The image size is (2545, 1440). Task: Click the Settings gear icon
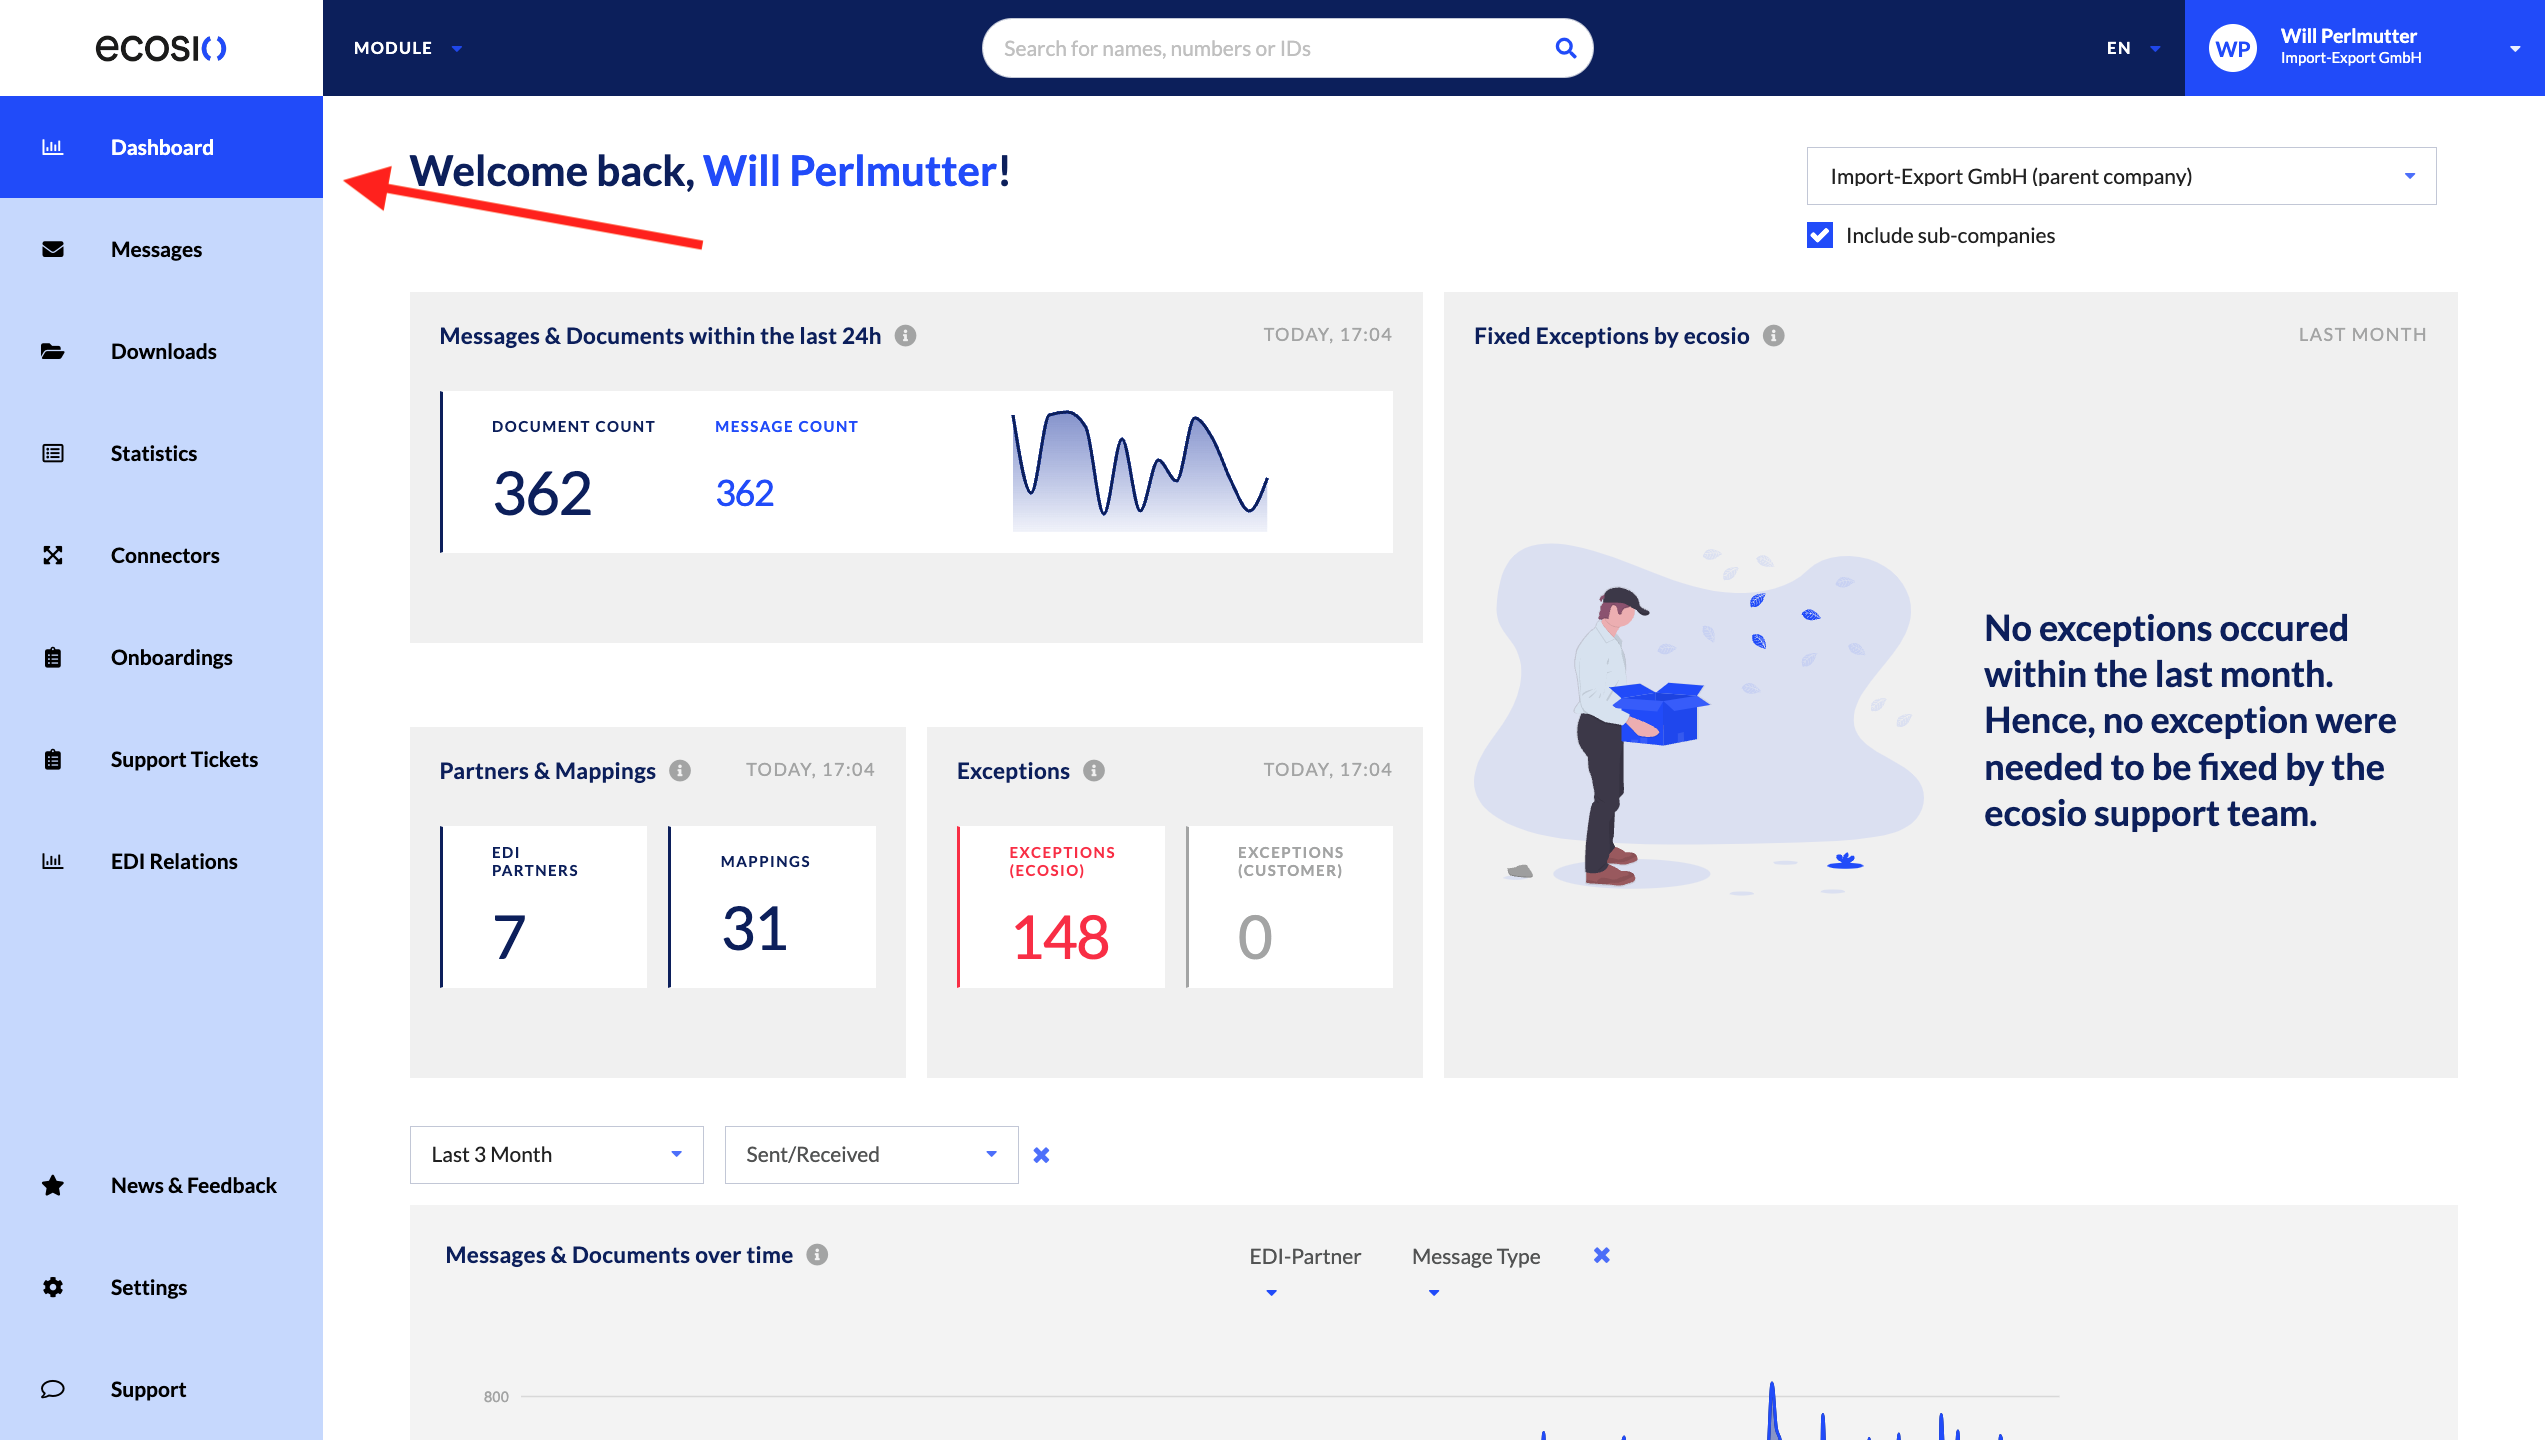(53, 1287)
